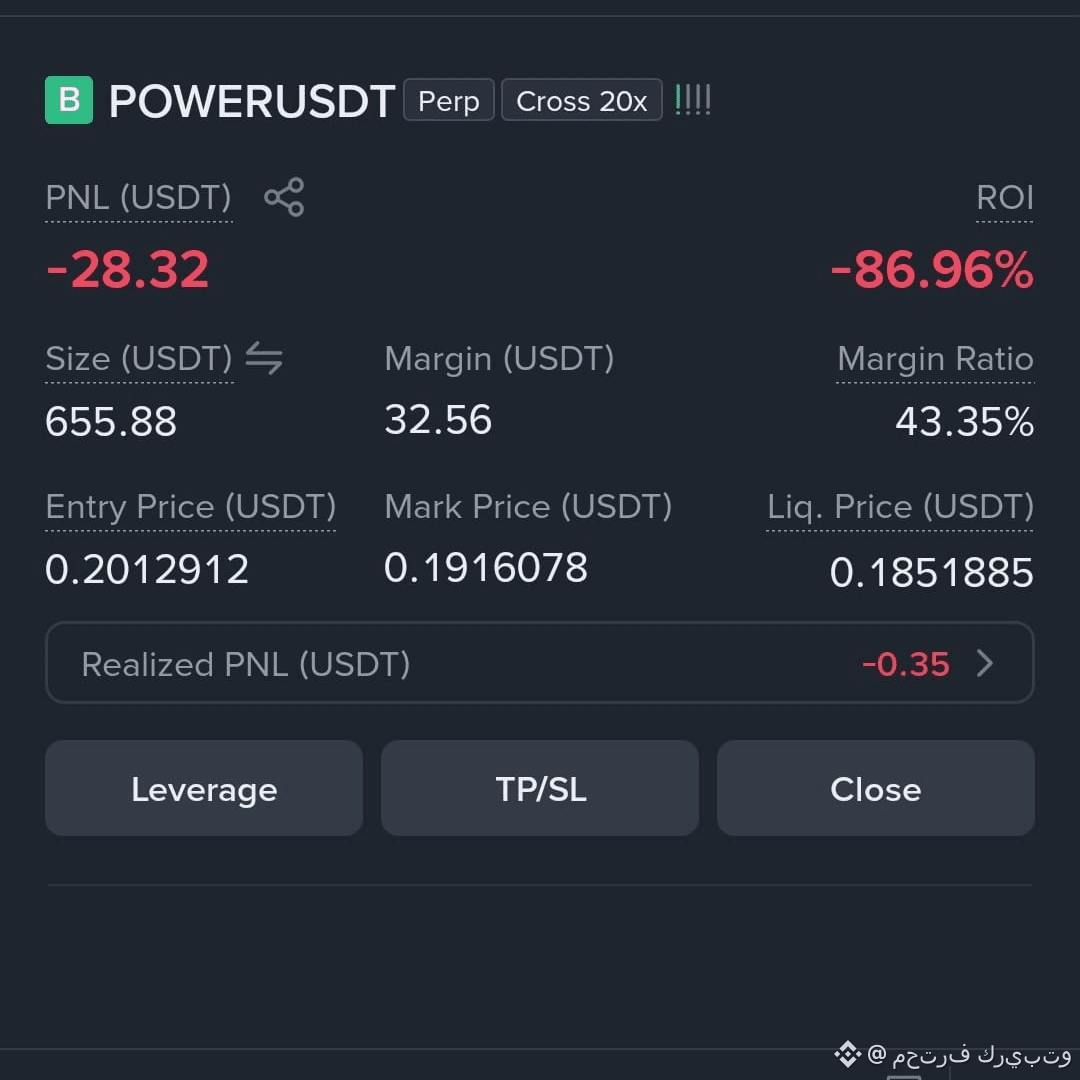Open Realized PNL details chevron
The width and height of the screenshot is (1080, 1080).
pos(986,663)
